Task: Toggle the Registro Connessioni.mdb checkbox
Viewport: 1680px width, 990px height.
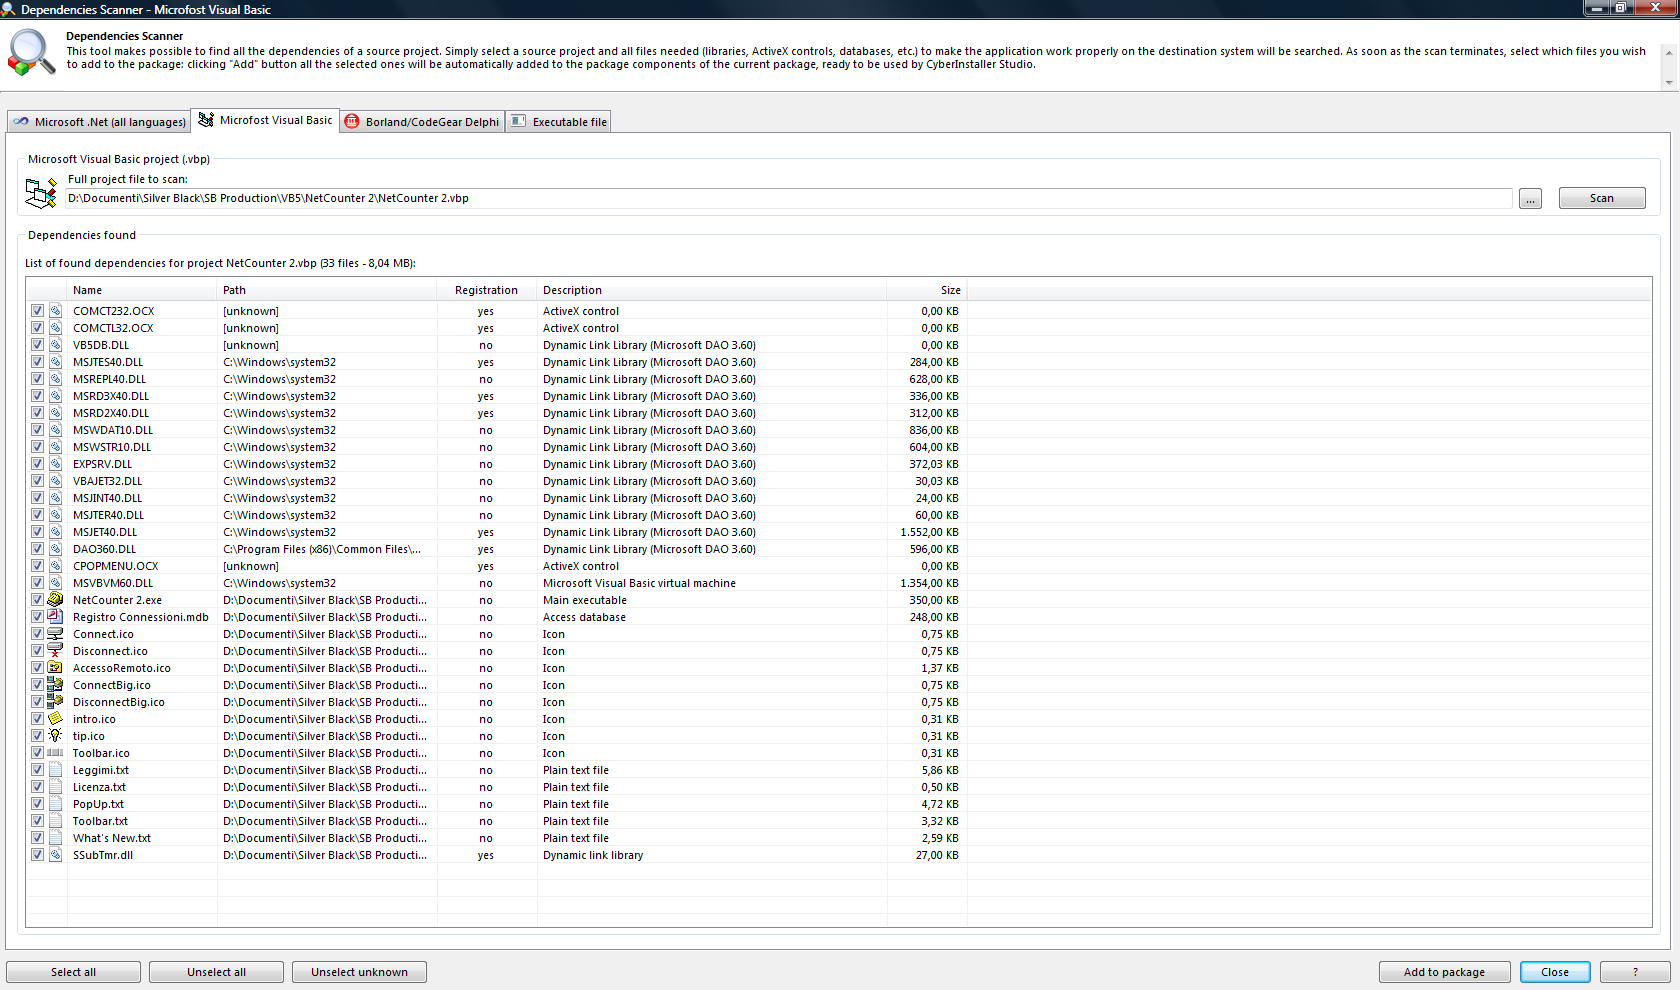Action: coord(37,617)
